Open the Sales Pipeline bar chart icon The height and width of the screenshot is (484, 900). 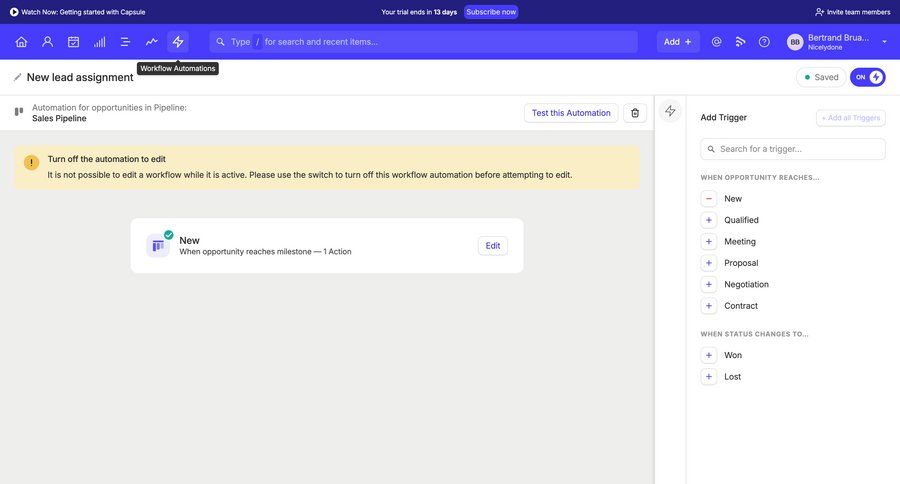(99, 42)
